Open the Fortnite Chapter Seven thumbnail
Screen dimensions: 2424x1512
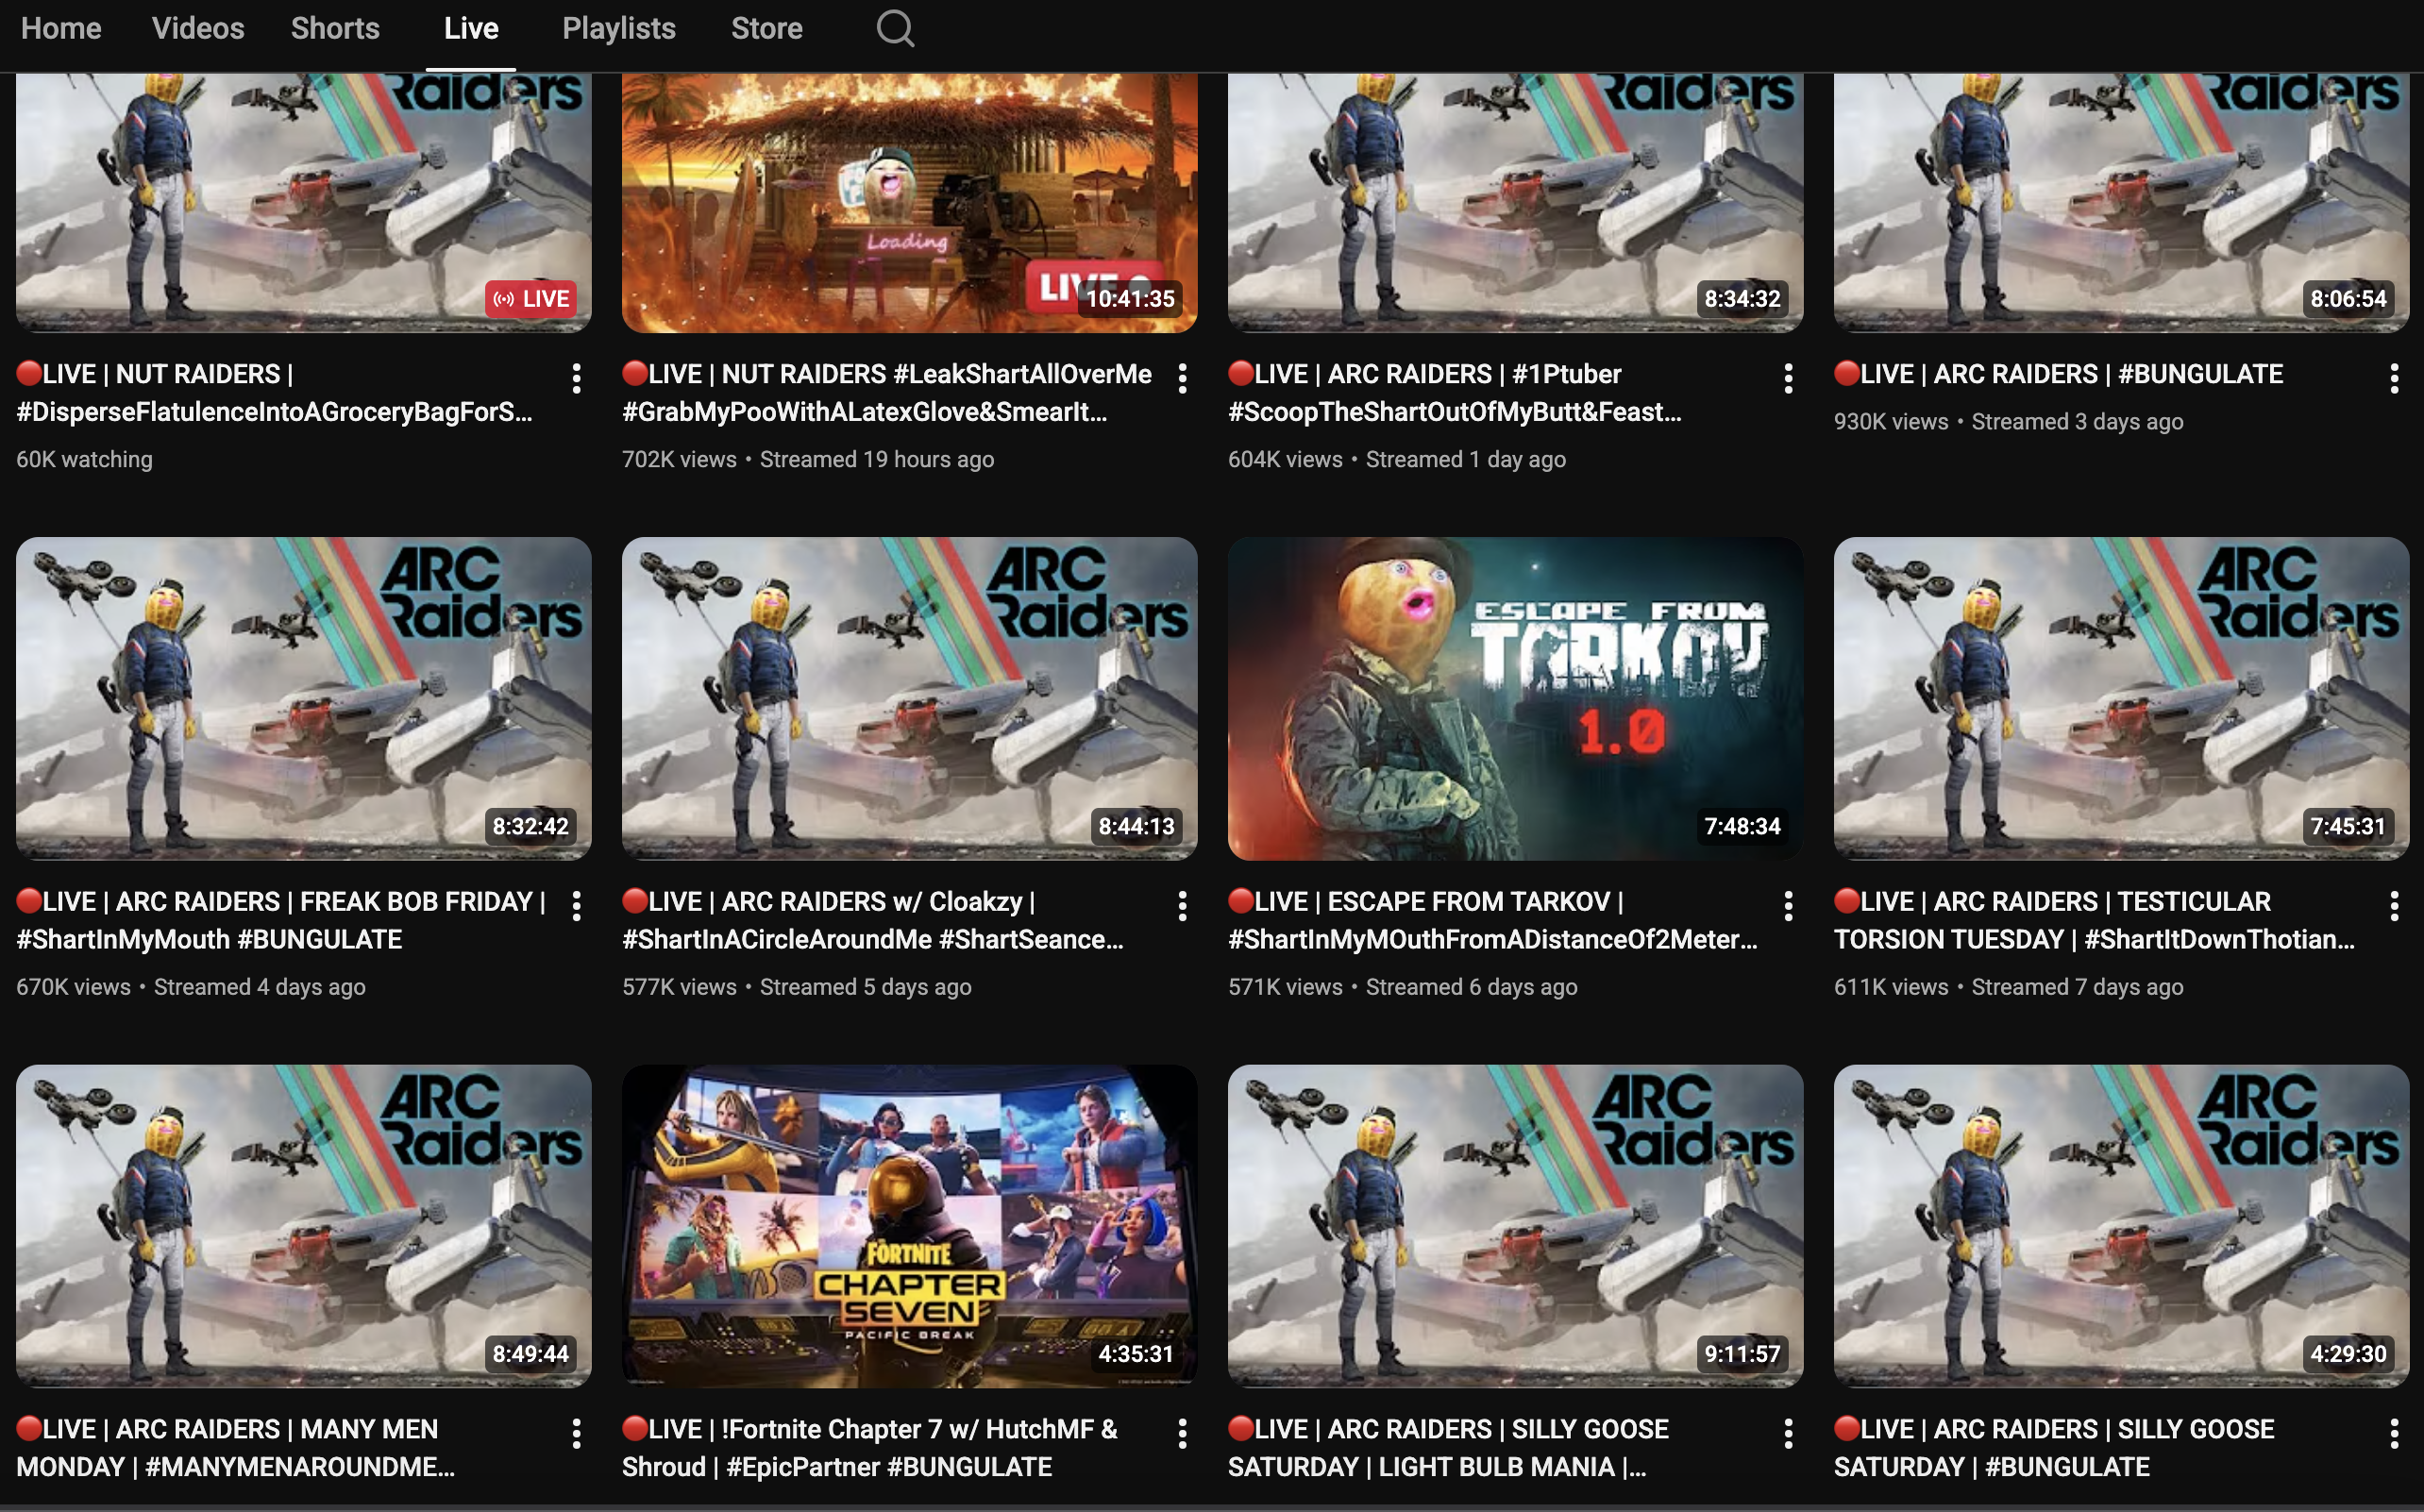point(909,1225)
